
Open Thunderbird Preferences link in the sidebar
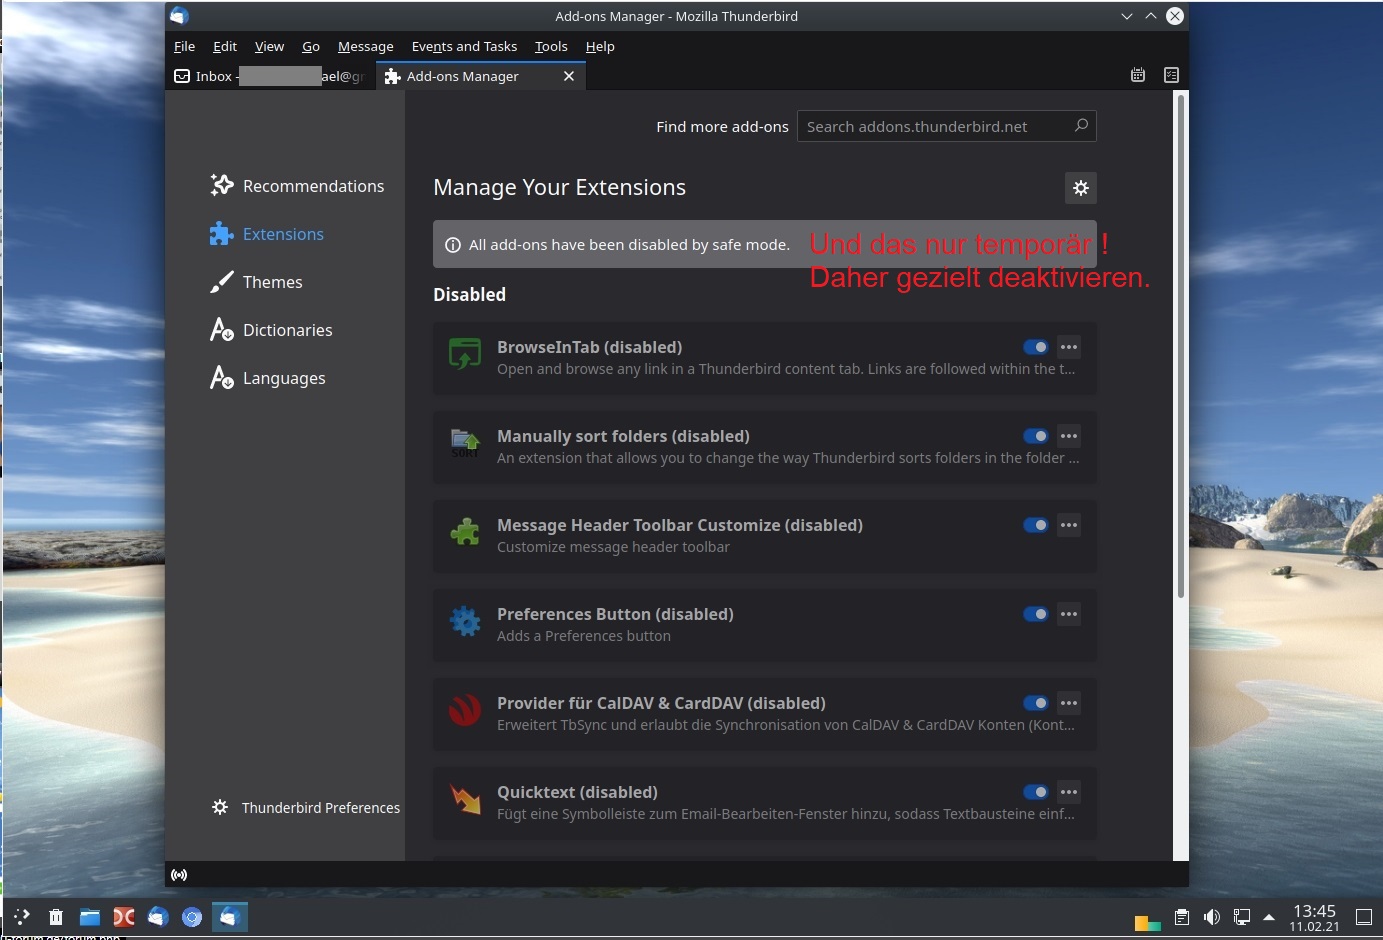pyautogui.click(x=320, y=807)
